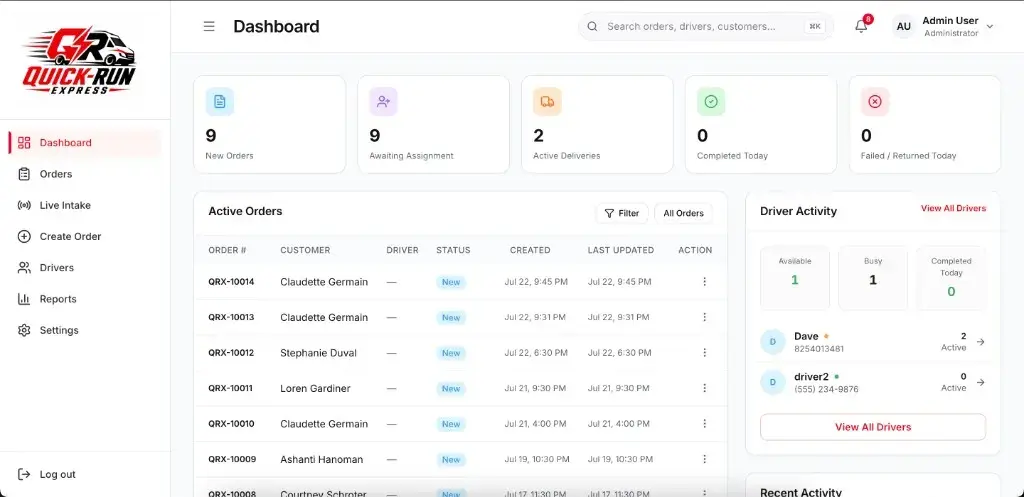
Task: Click the CREATED column header
Action: 530,250
